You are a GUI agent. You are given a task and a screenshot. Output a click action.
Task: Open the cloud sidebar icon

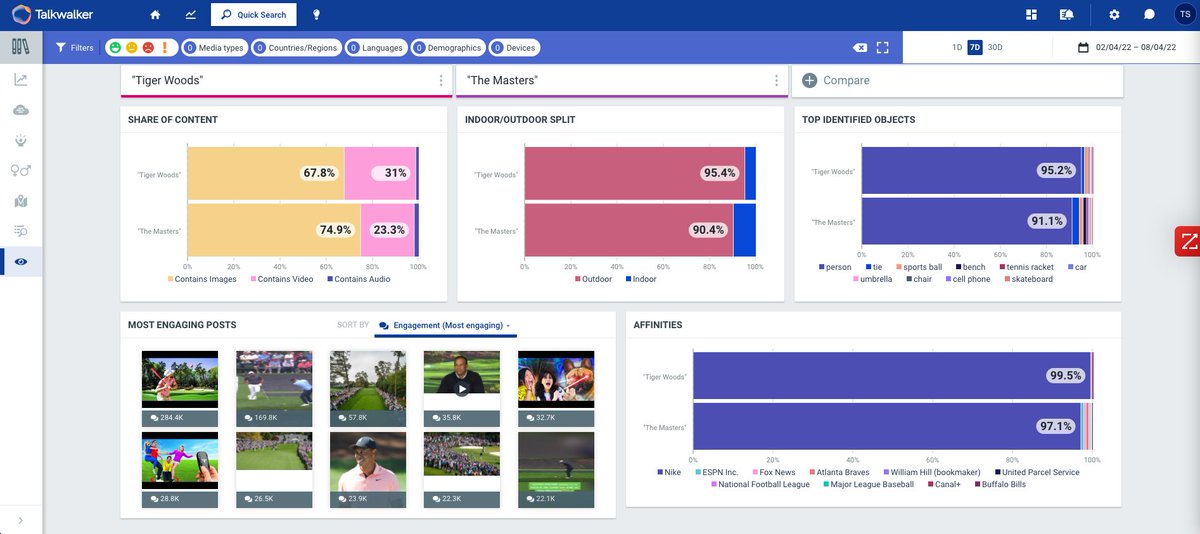(x=21, y=110)
